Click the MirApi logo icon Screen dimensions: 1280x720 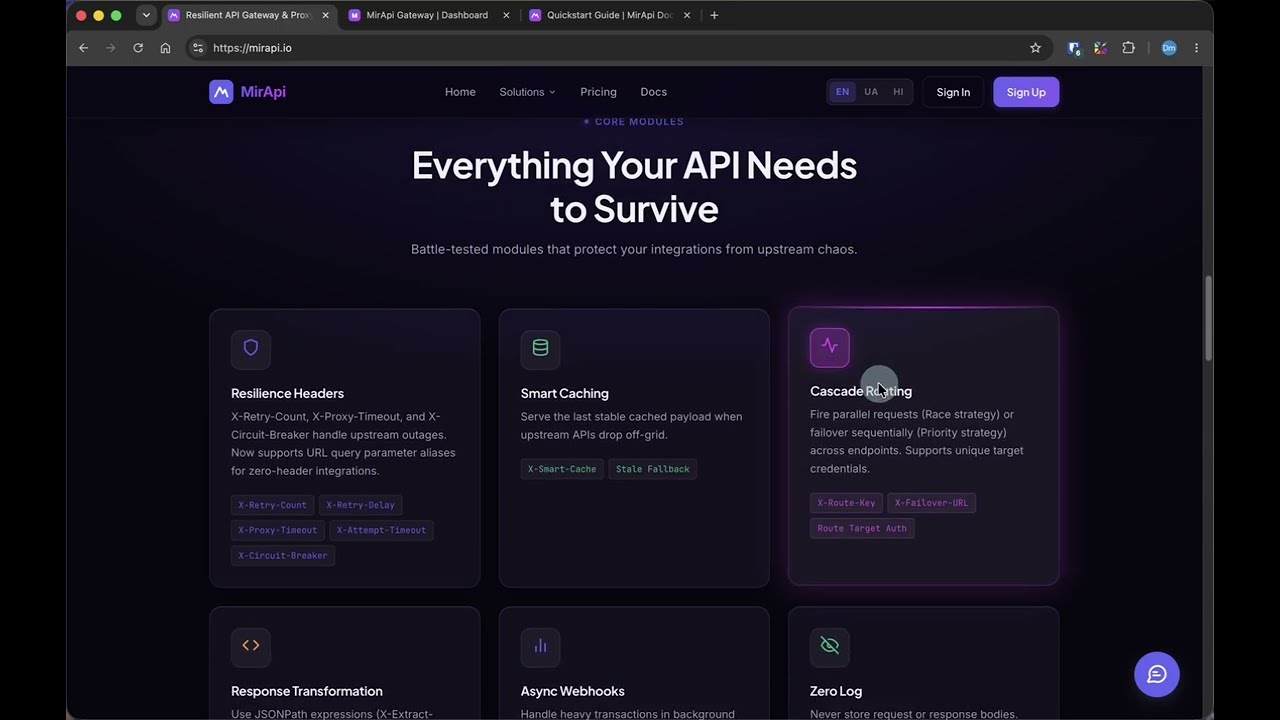point(221,92)
